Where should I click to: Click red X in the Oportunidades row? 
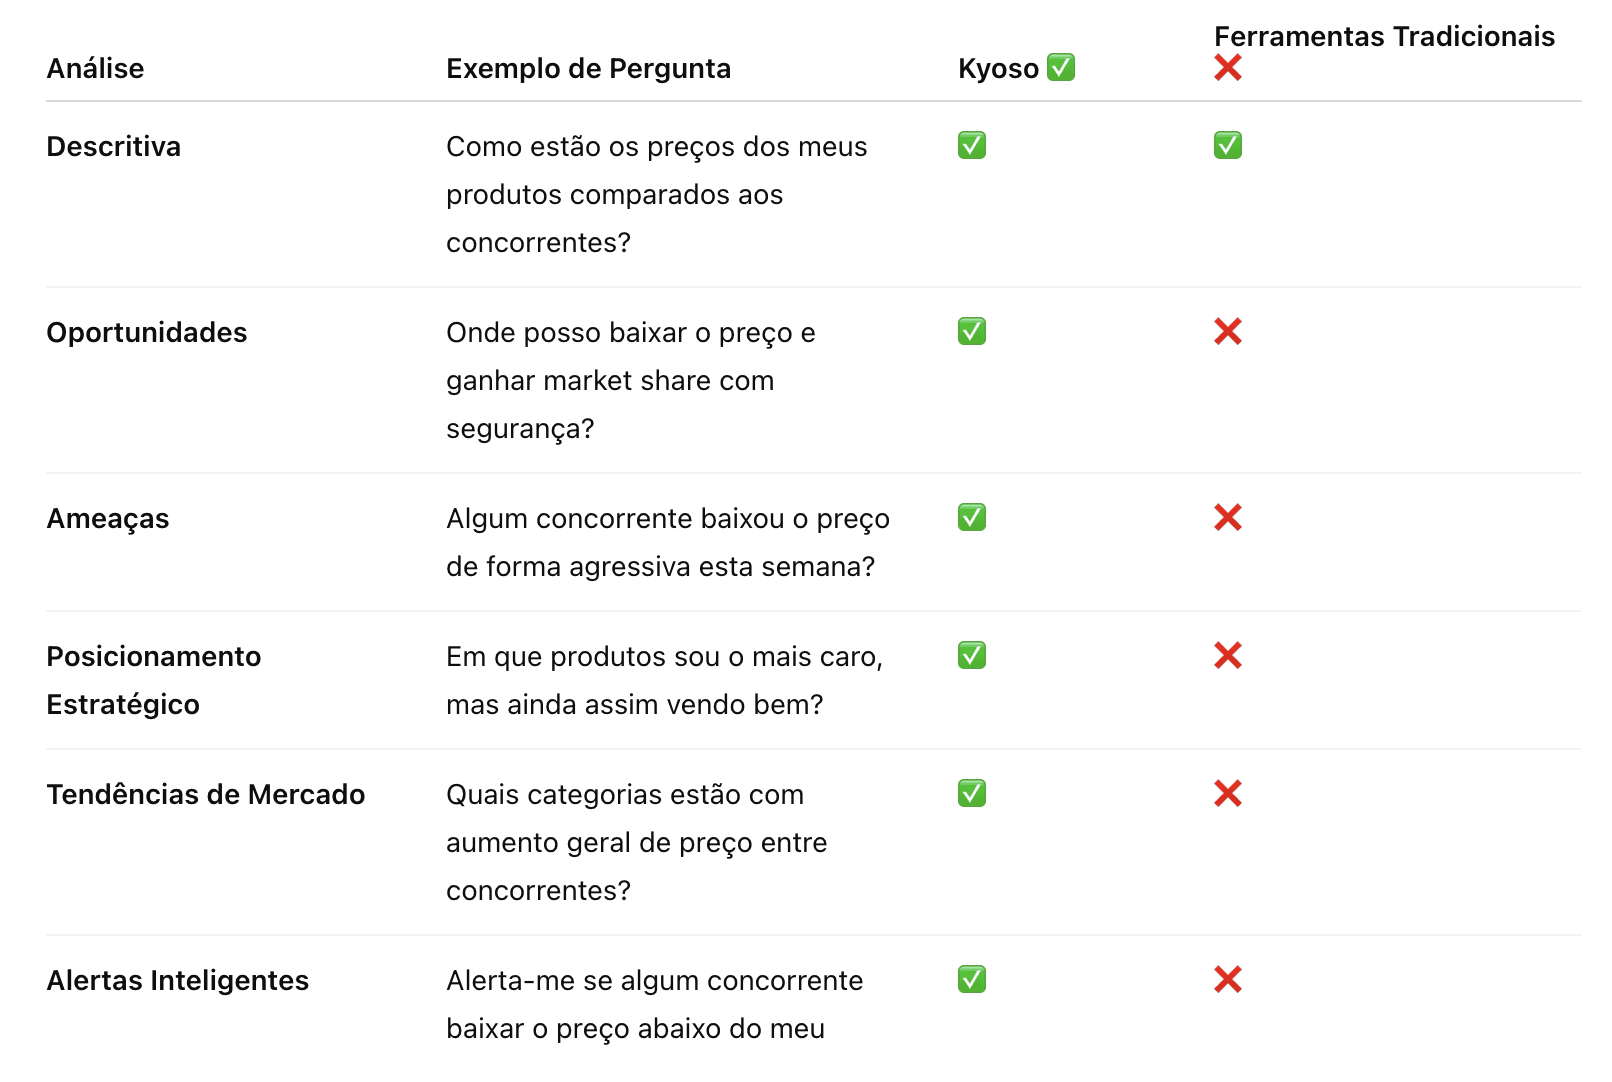coord(1228,331)
